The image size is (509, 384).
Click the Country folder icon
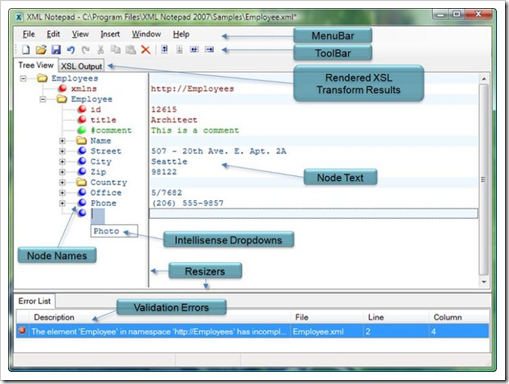tap(81, 182)
